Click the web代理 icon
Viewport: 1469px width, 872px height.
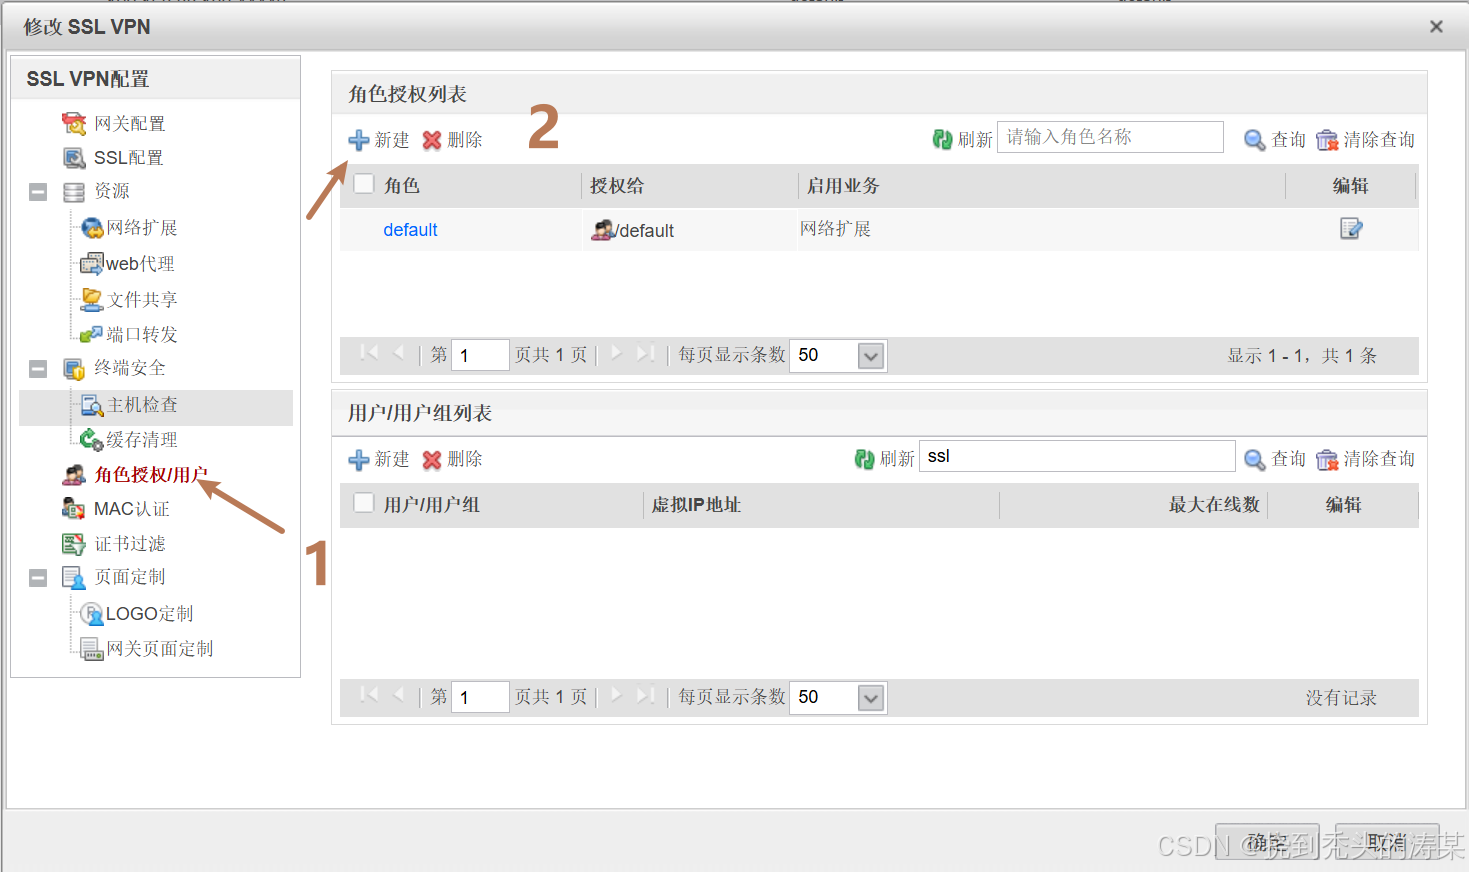pos(92,264)
